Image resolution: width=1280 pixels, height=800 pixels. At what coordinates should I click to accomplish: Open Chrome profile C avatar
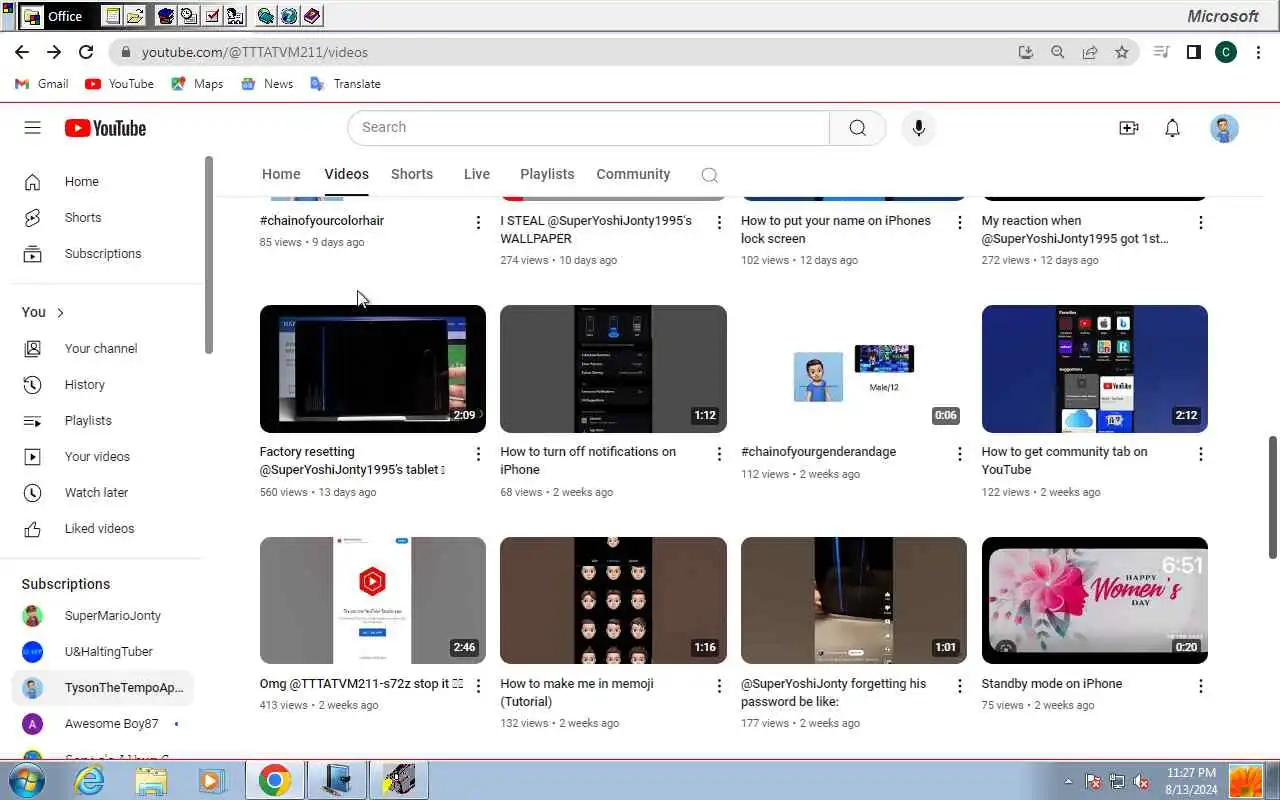[x=1226, y=52]
